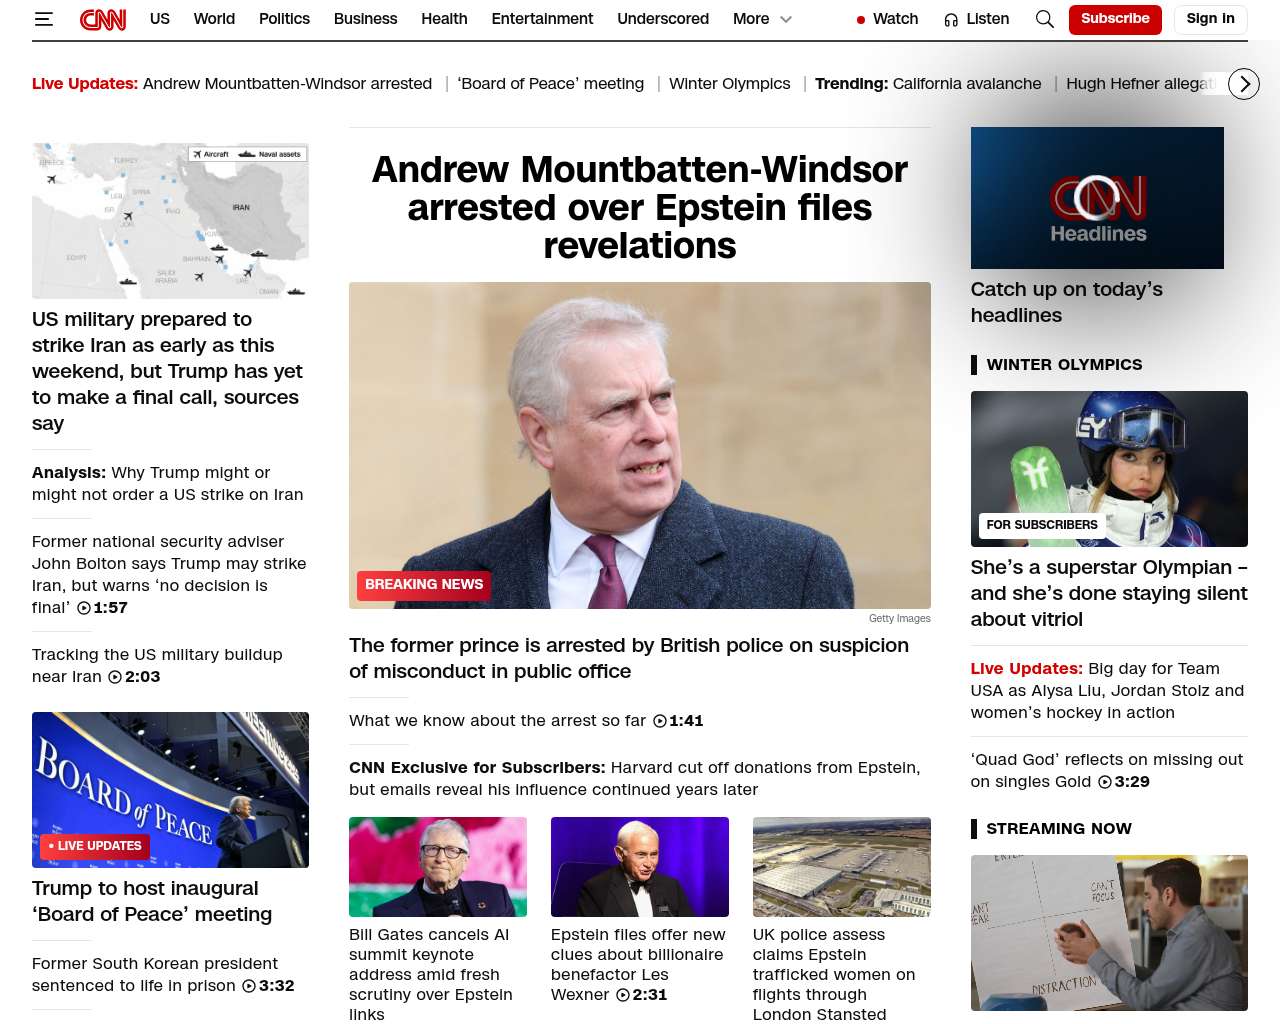Screen dimensions: 1280x1024
Task: Advance the trending ticker with right arrow
Action: click(1244, 84)
